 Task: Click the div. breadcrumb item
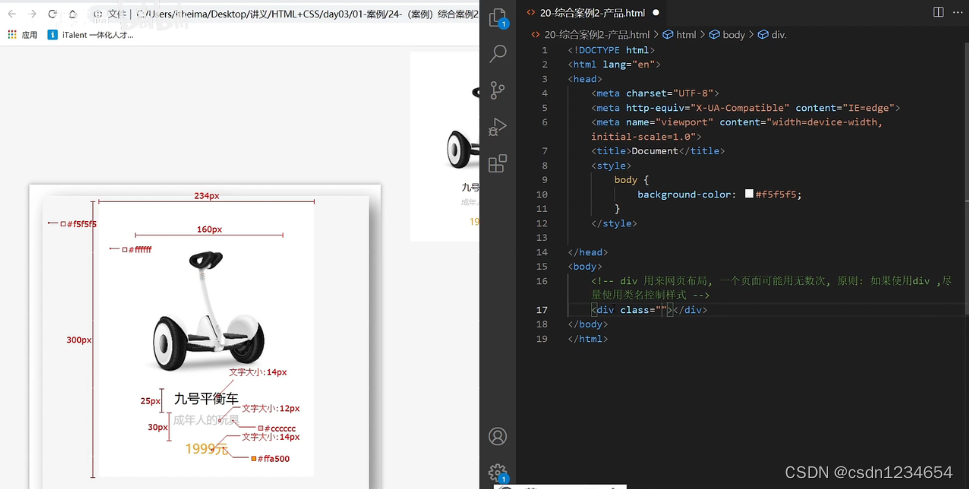tap(772, 35)
